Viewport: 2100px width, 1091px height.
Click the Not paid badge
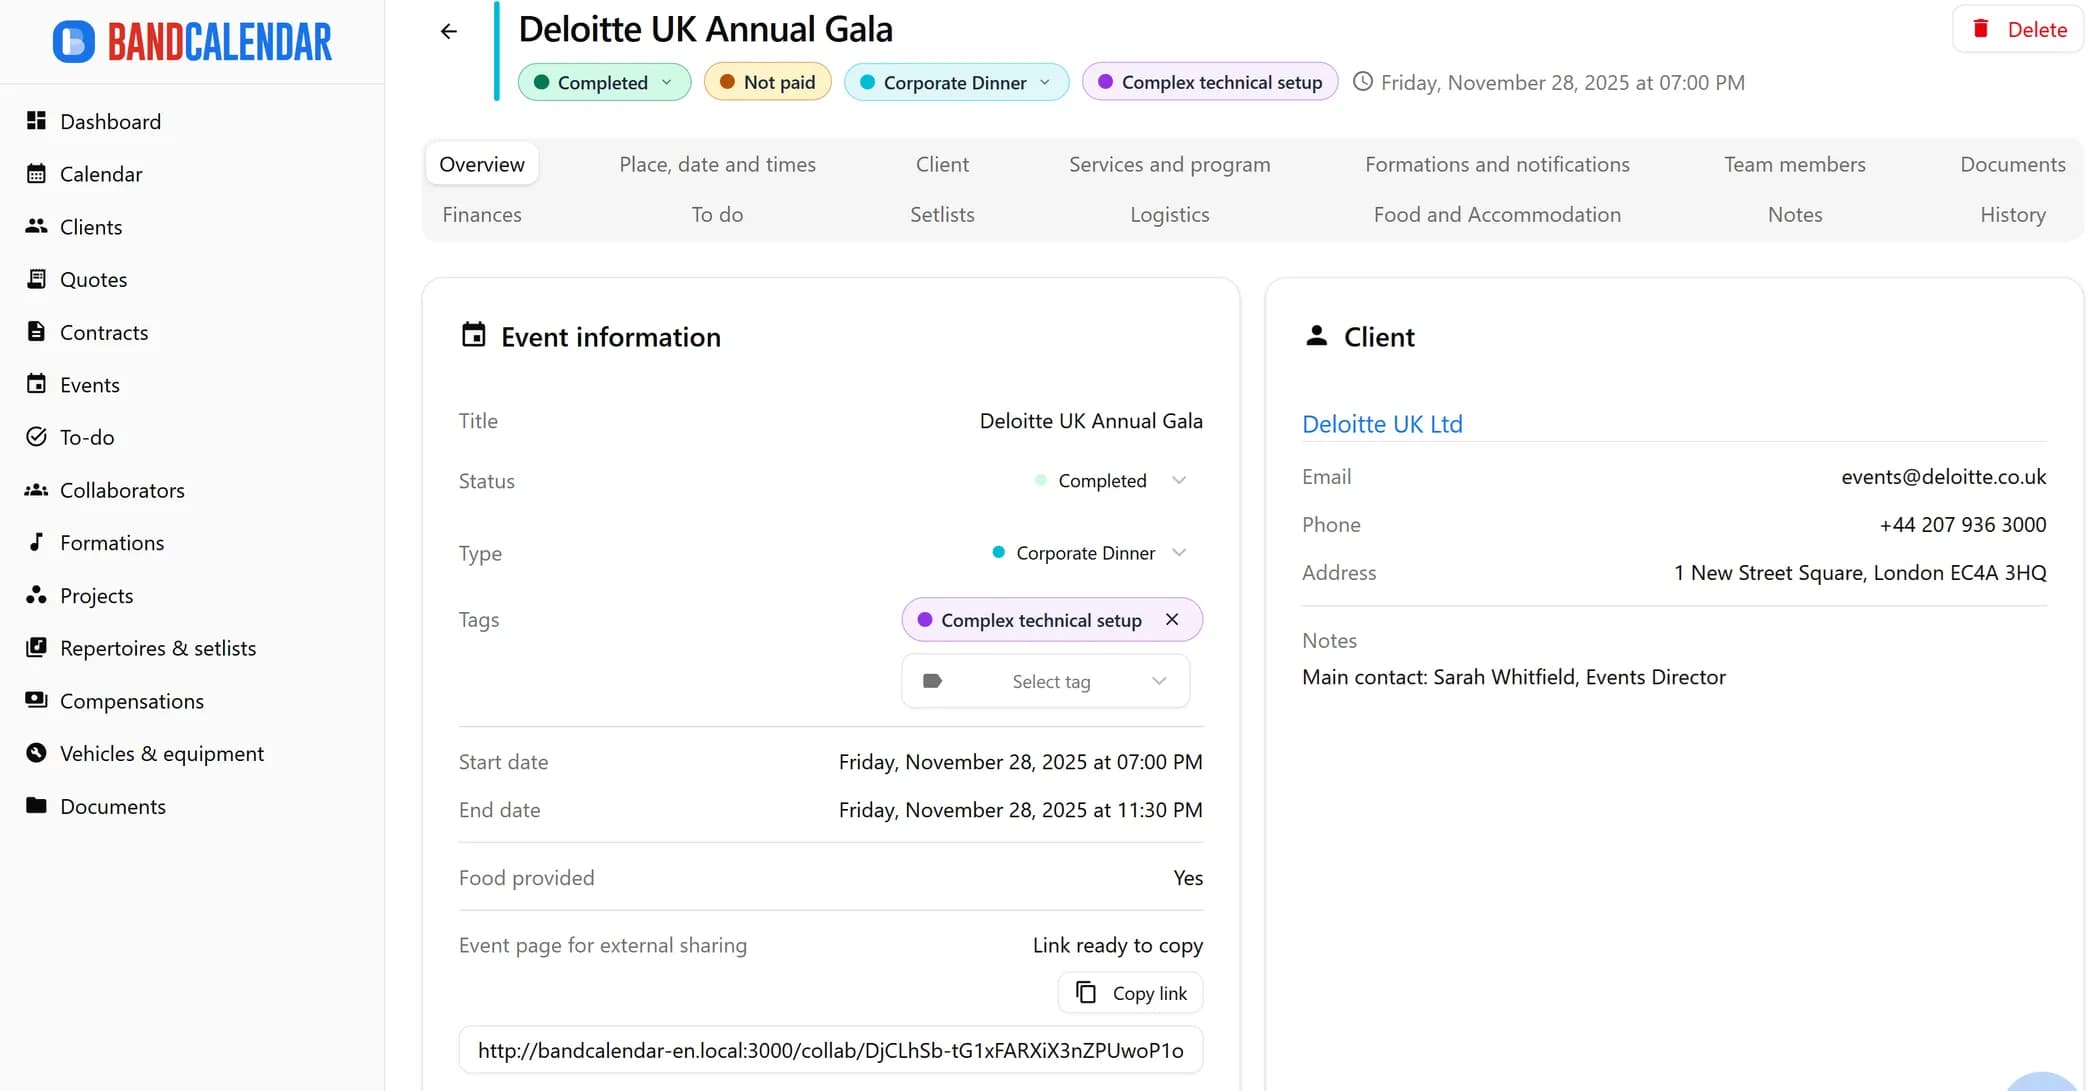coord(767,82)
